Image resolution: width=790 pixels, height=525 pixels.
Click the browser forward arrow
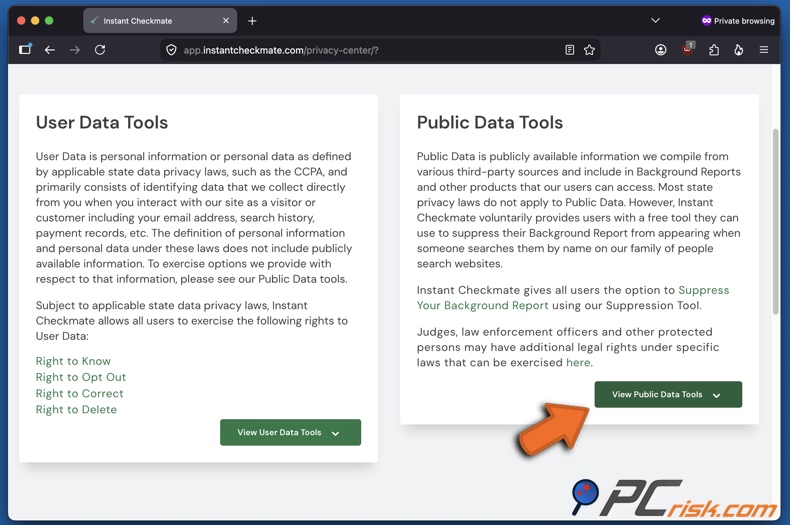(x=75, y=50)
